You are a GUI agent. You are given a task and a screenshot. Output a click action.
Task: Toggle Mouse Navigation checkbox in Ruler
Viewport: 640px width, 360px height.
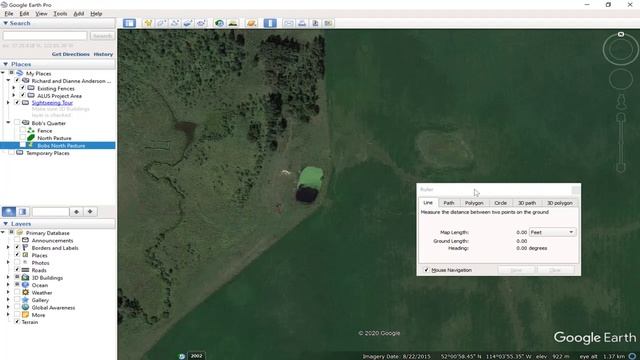click(427, 270)
